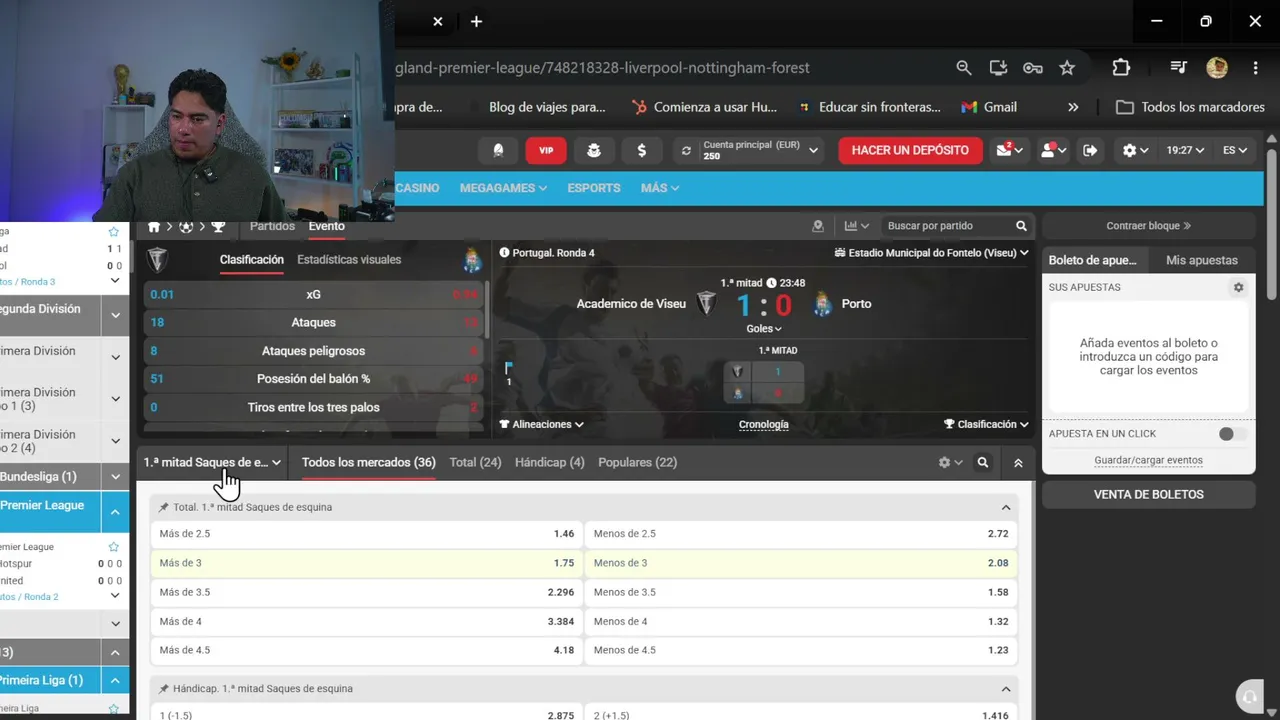Open the red VIP badge
The width and height of the screenshot is (1280, 720).
(546, 150)
